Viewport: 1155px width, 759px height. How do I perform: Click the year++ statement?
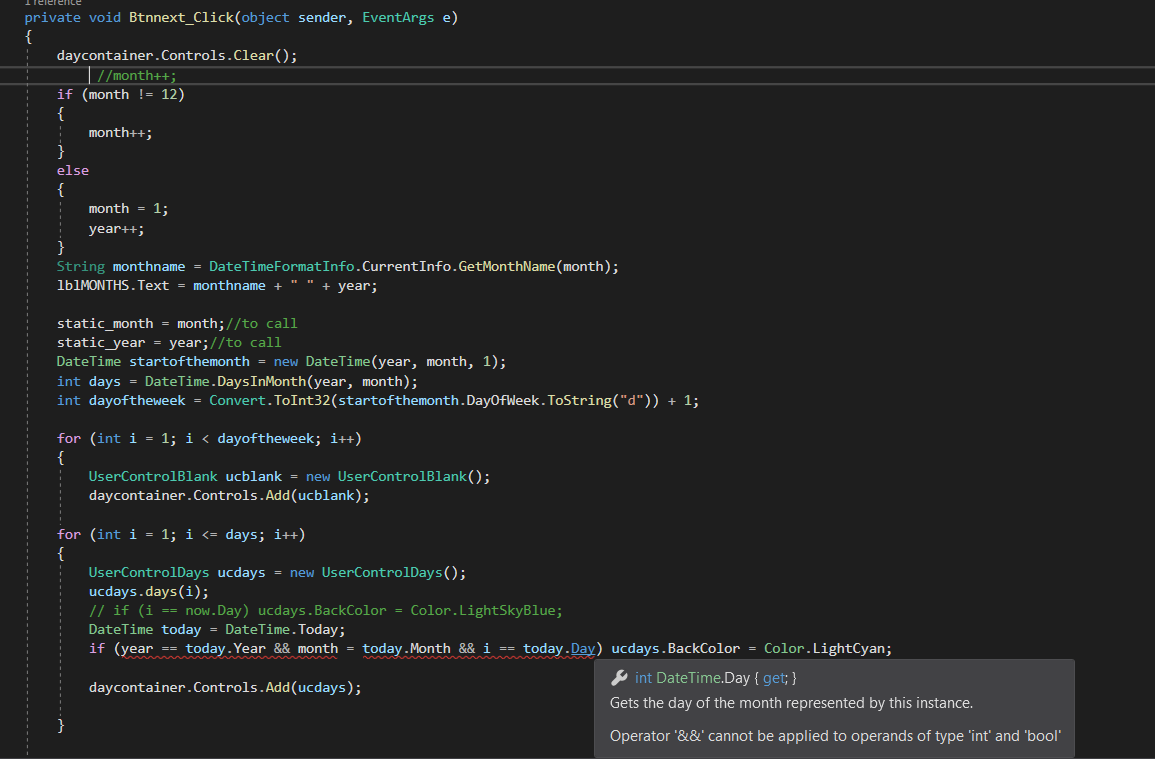tap(116, 228)
